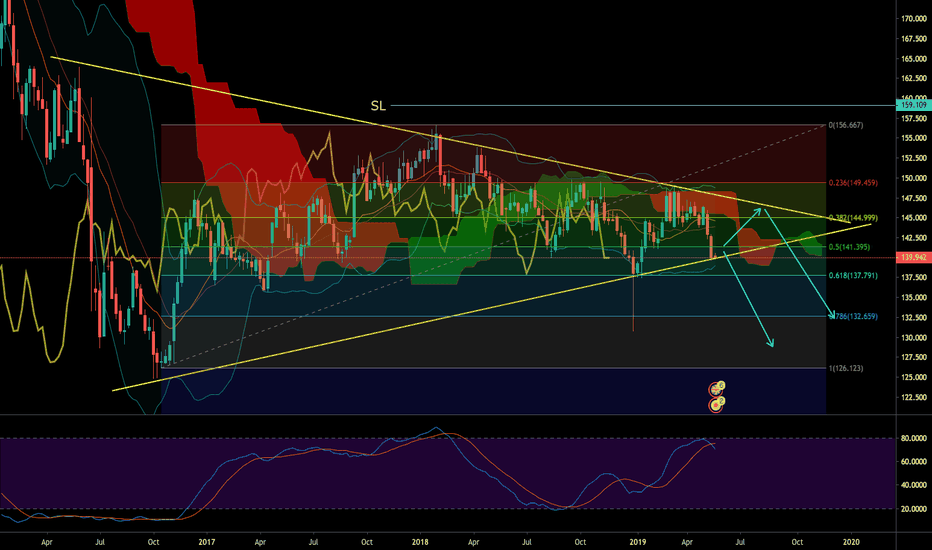Click the 135.000 price axis label
This screenshot has width=932, height=550.
pos(914,297)
